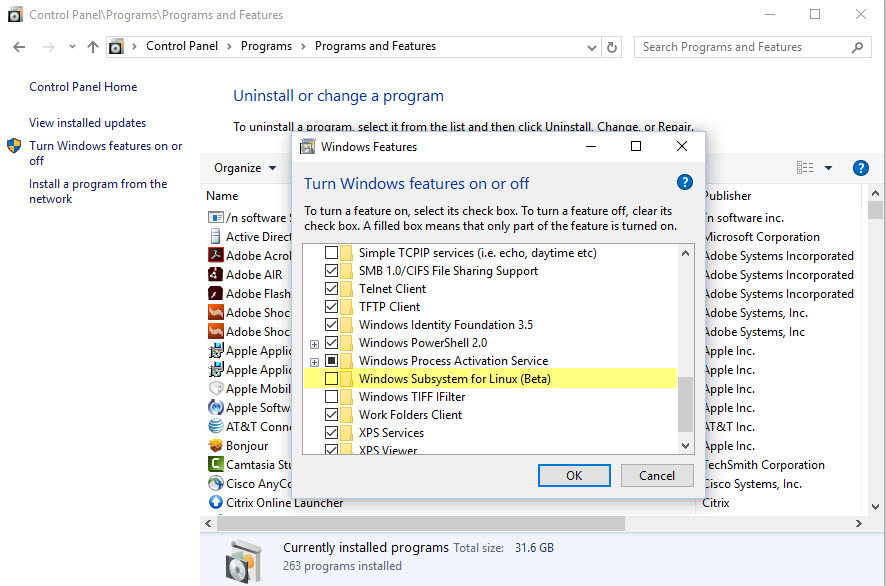Focus the Search Programs and Features box
886x586 pixels.
tap(753, 47)
